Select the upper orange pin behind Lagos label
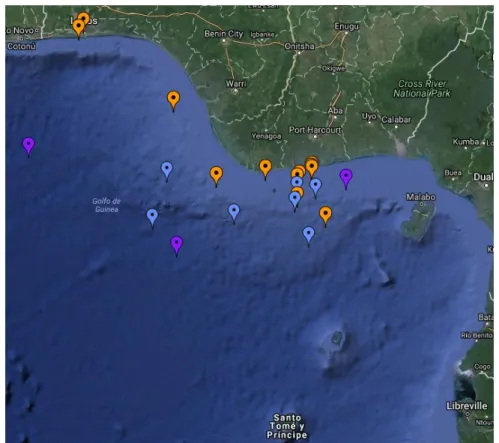 pos(83,17)
